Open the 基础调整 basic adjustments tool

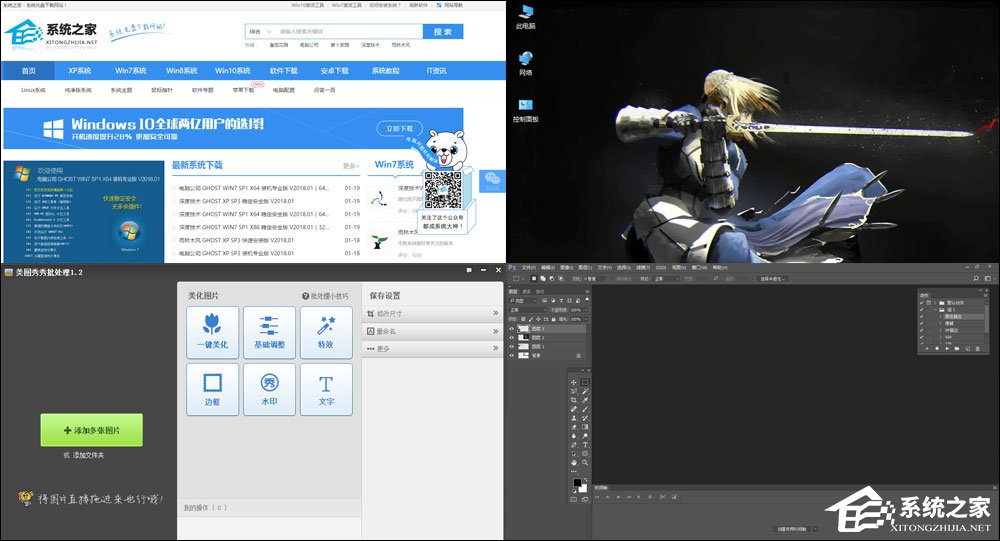269,332
